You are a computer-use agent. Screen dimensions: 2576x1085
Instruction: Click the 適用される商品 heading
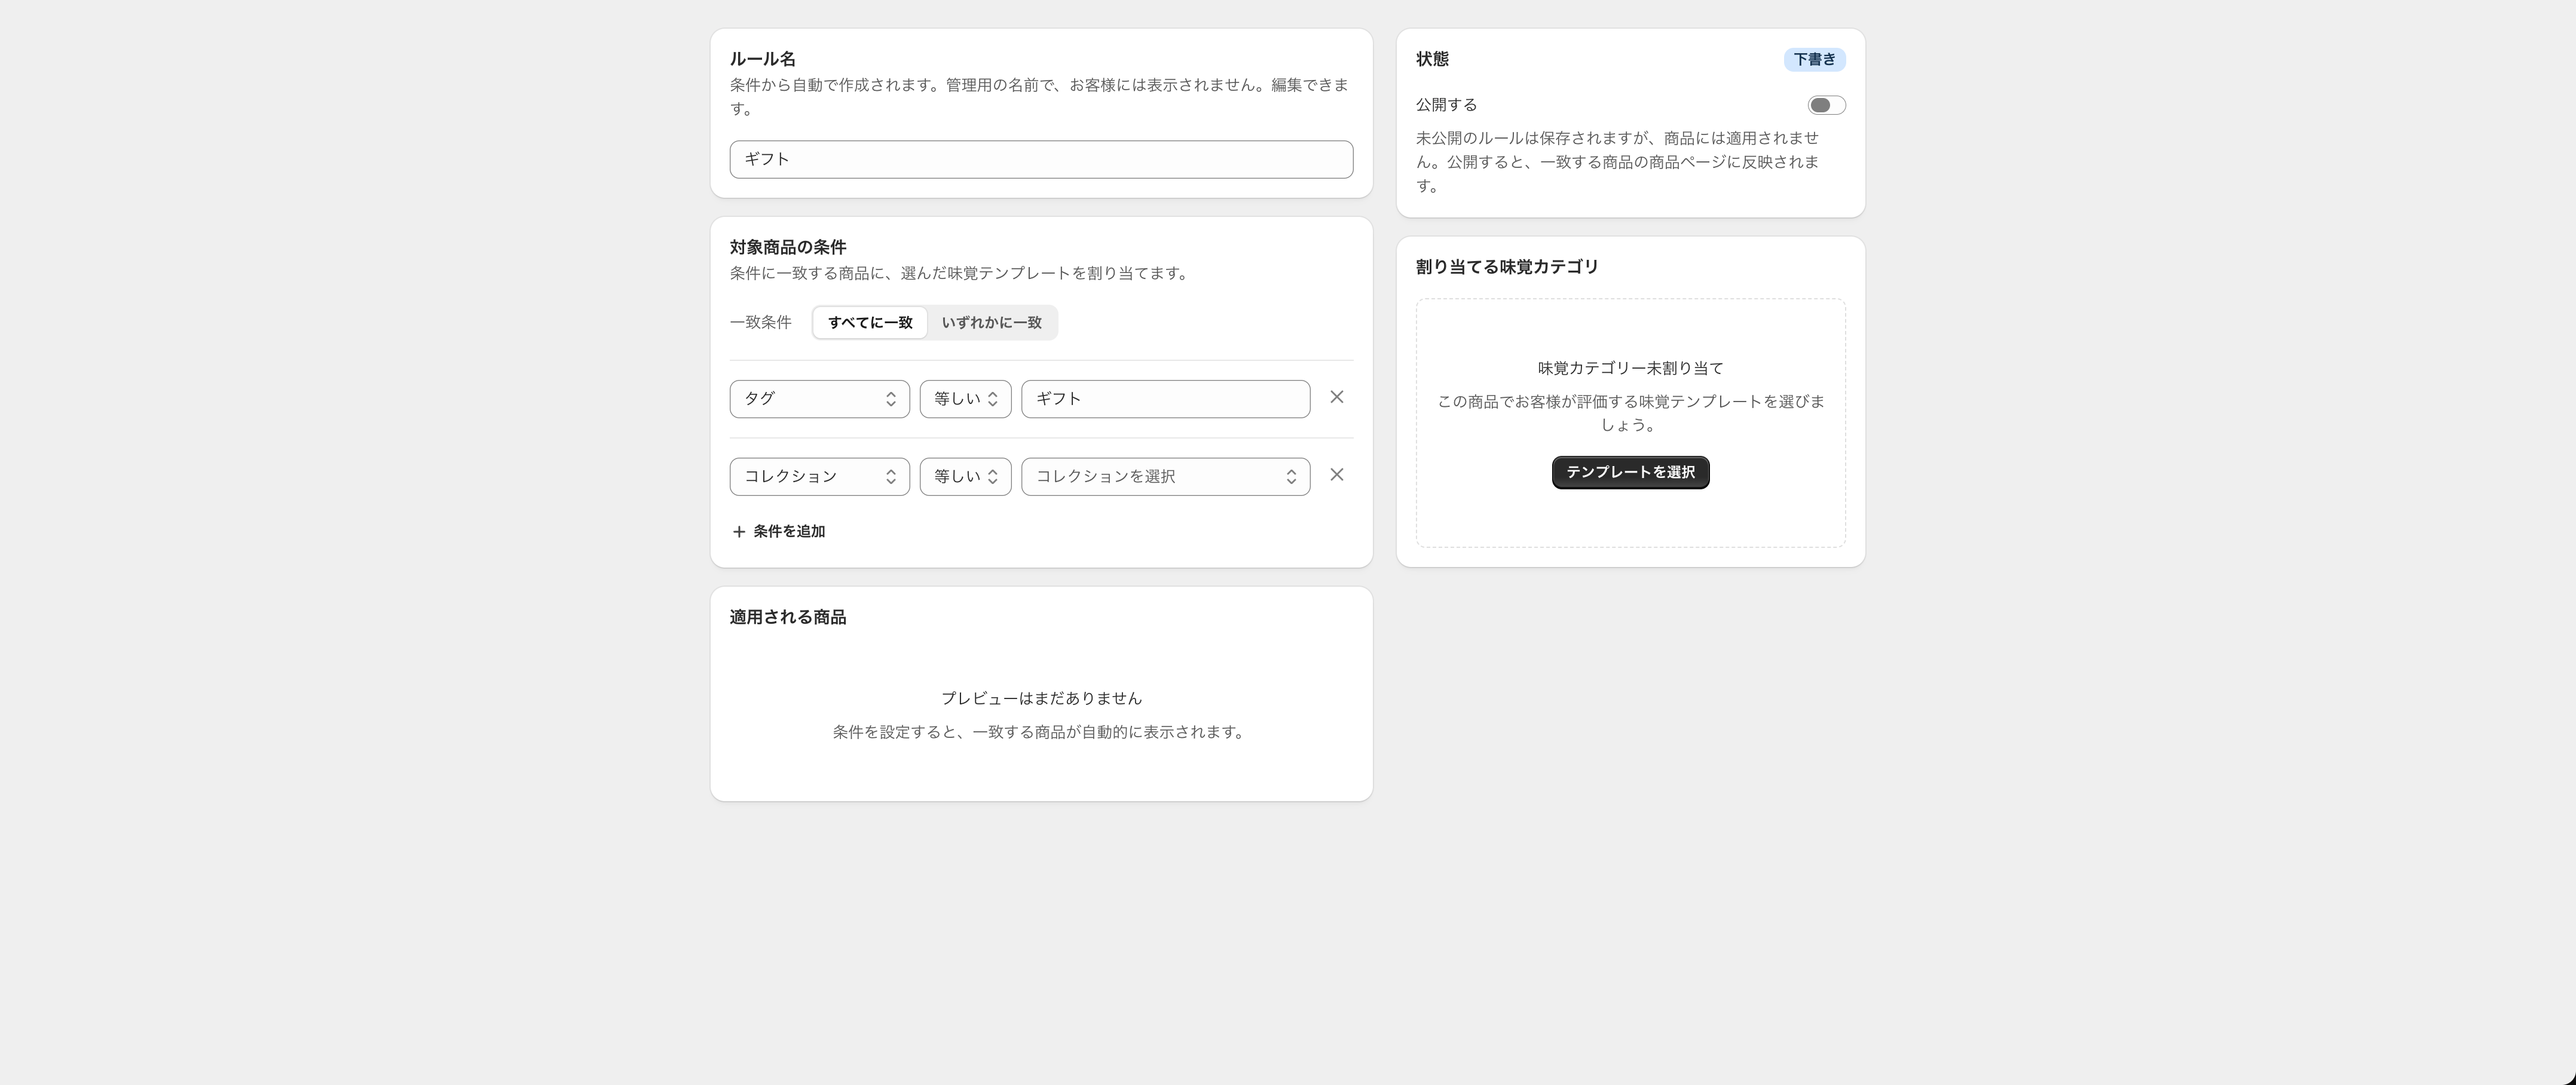(788, 617)
